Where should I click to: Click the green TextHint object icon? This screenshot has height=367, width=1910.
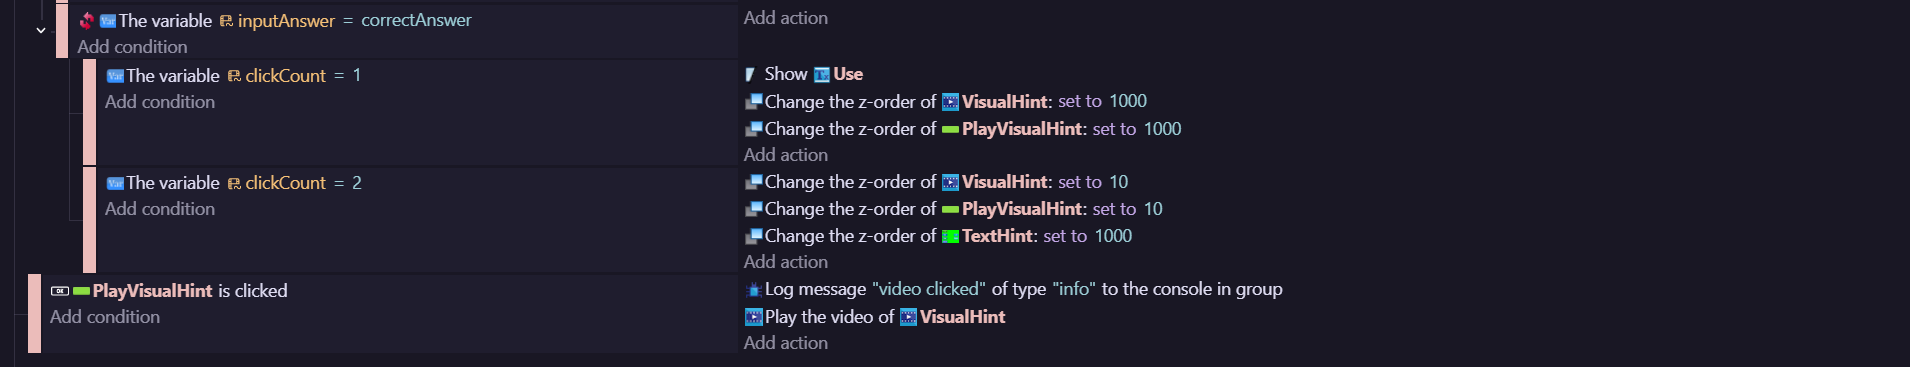(951, 237)
